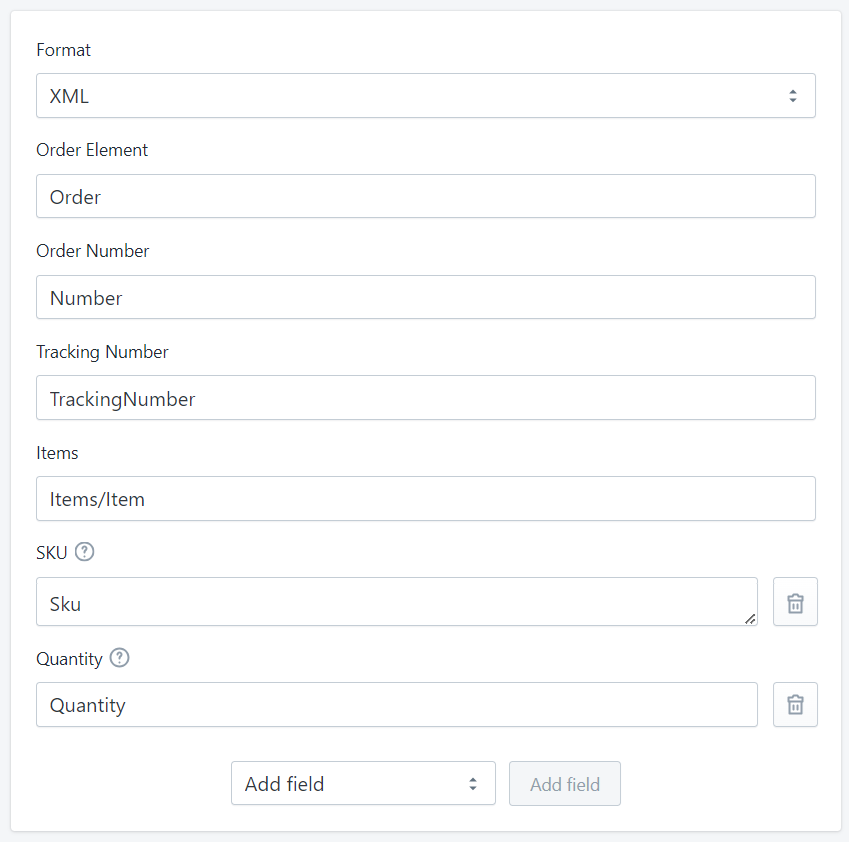Click the SKU label text
Viewport: 849px width, 842px height.
[x=52, y=551]
